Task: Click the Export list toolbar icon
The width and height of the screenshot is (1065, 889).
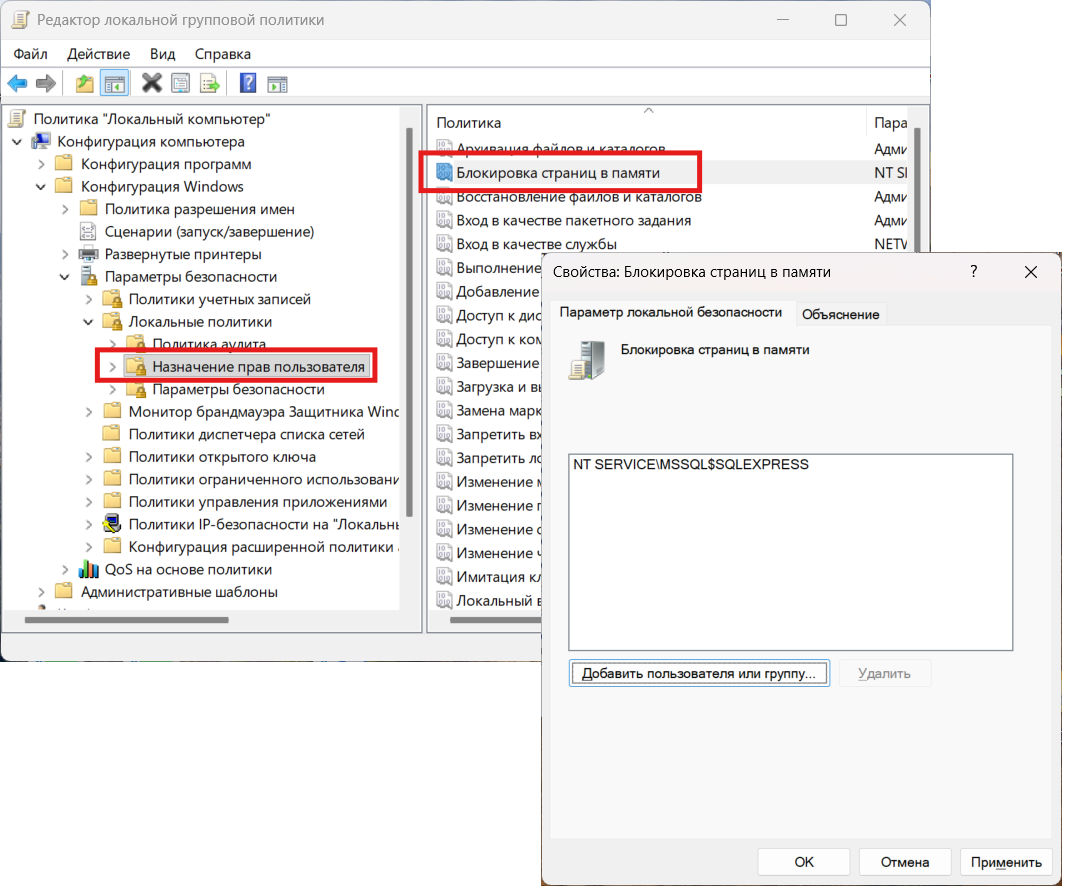Action: click(210, 83)
